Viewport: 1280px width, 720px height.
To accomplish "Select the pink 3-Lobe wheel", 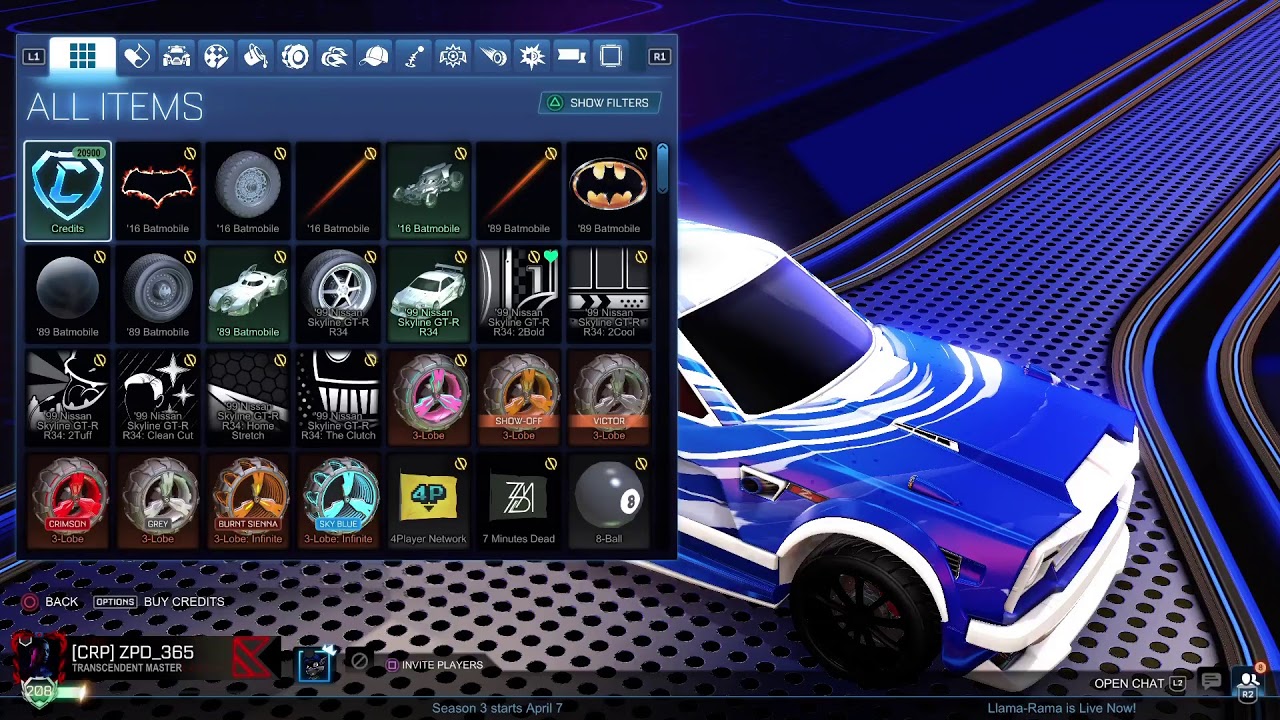I will (x=428, y=398).
